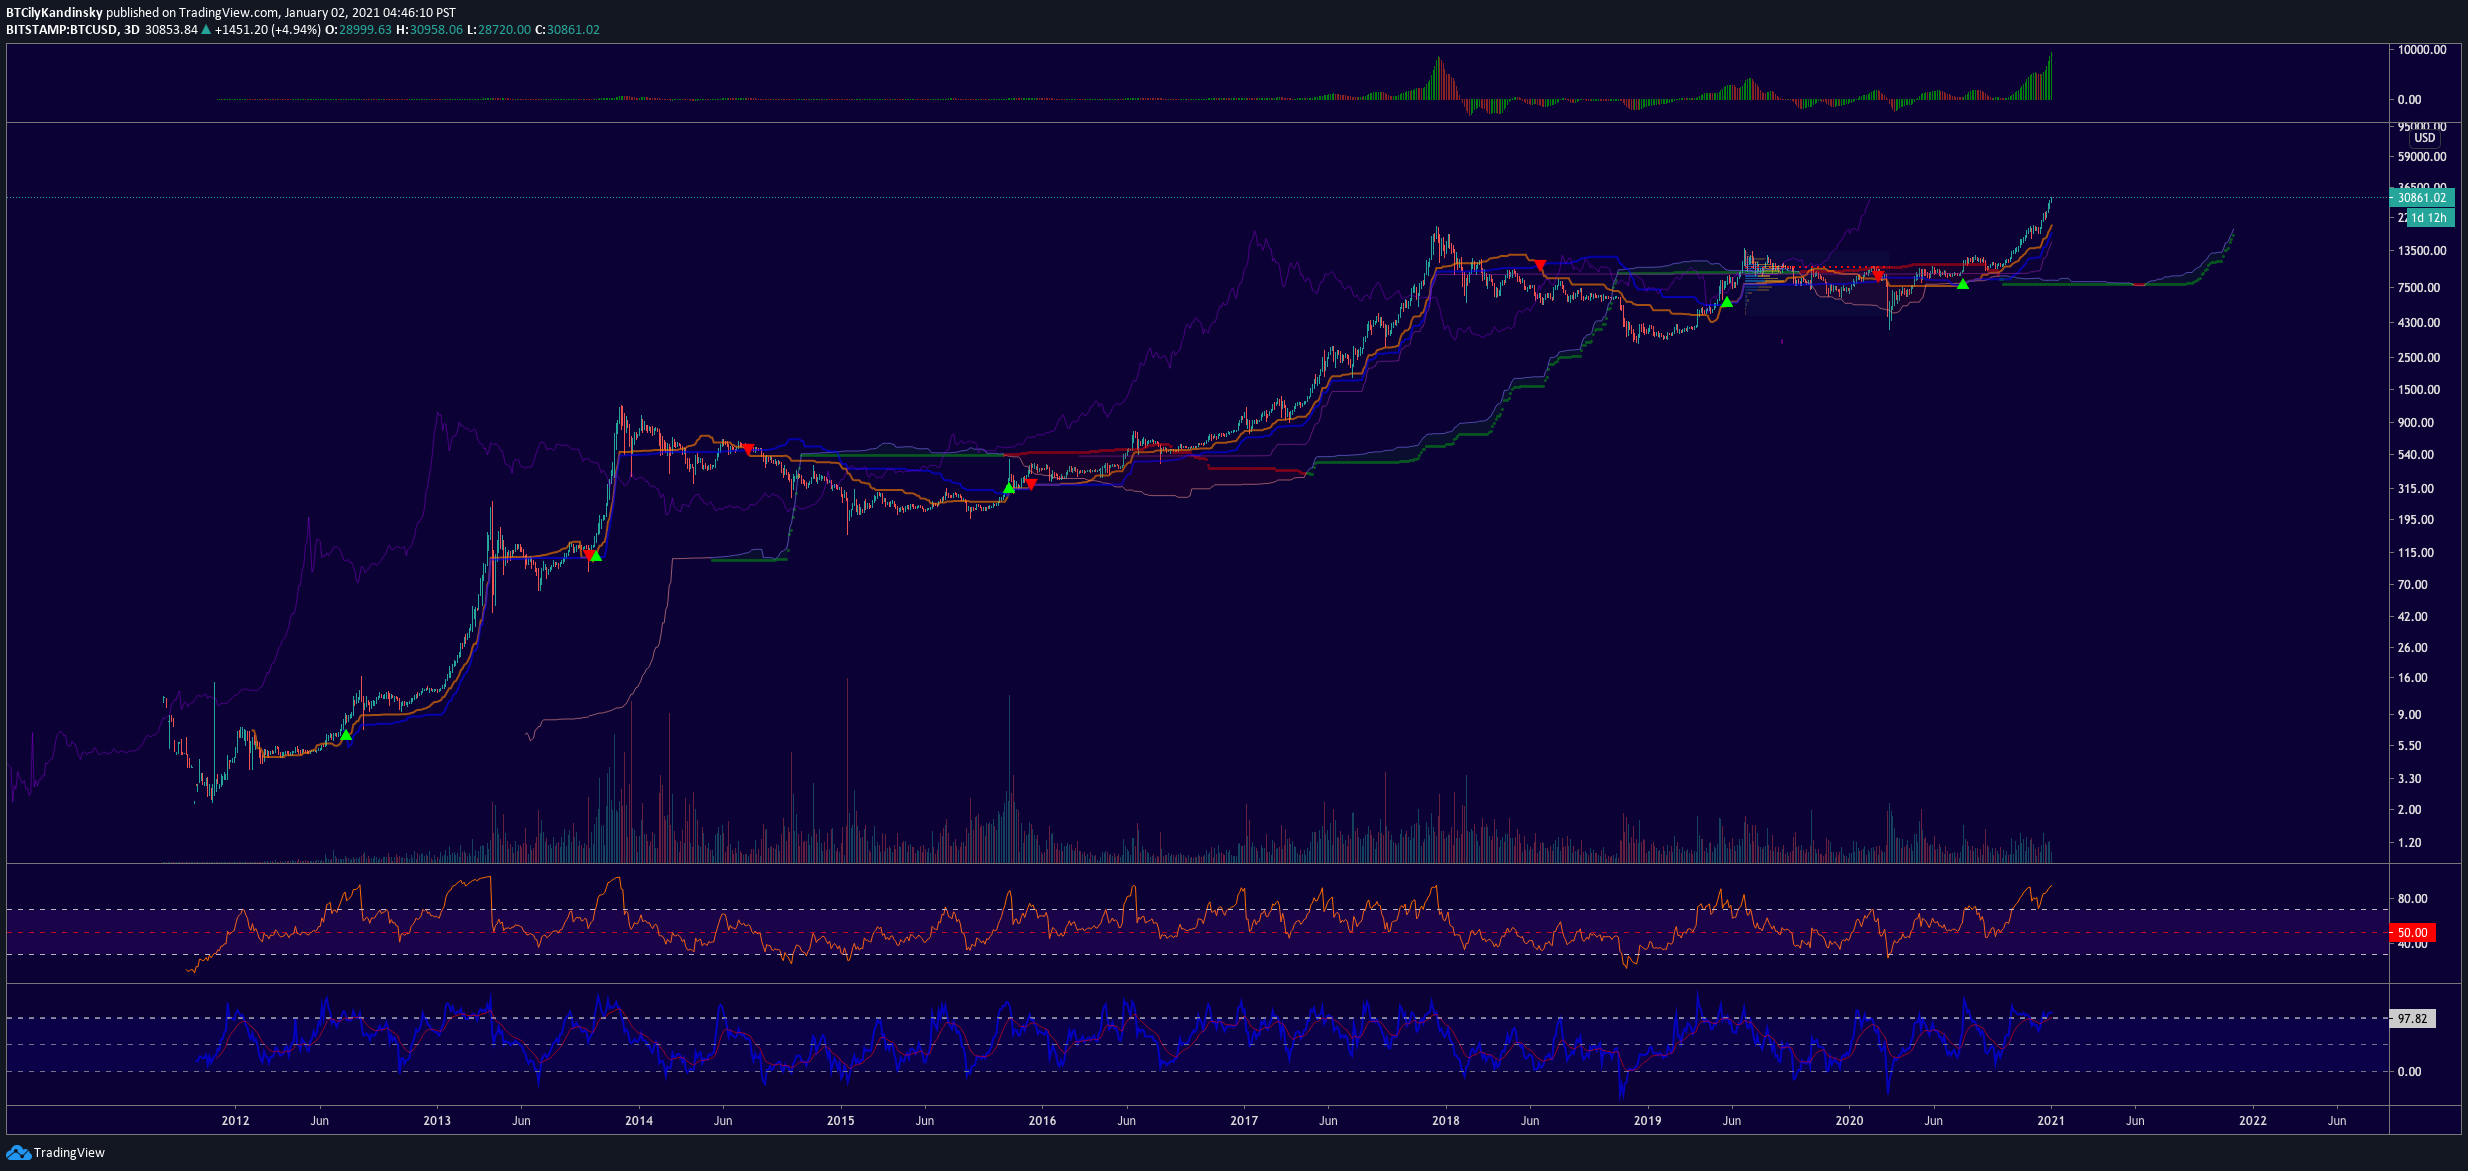Open the TradingView wordmark link
The height and width of the screenshot is (1171, 2468).
coord(69,1153)
